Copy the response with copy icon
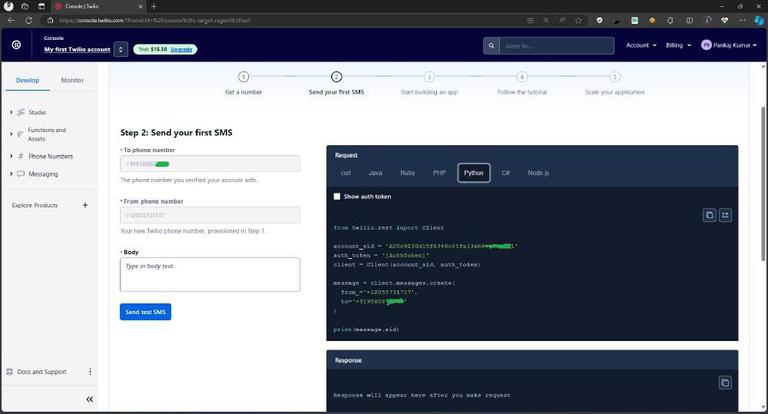The height and width of the screenshot is (414, 768). point(725,383)
